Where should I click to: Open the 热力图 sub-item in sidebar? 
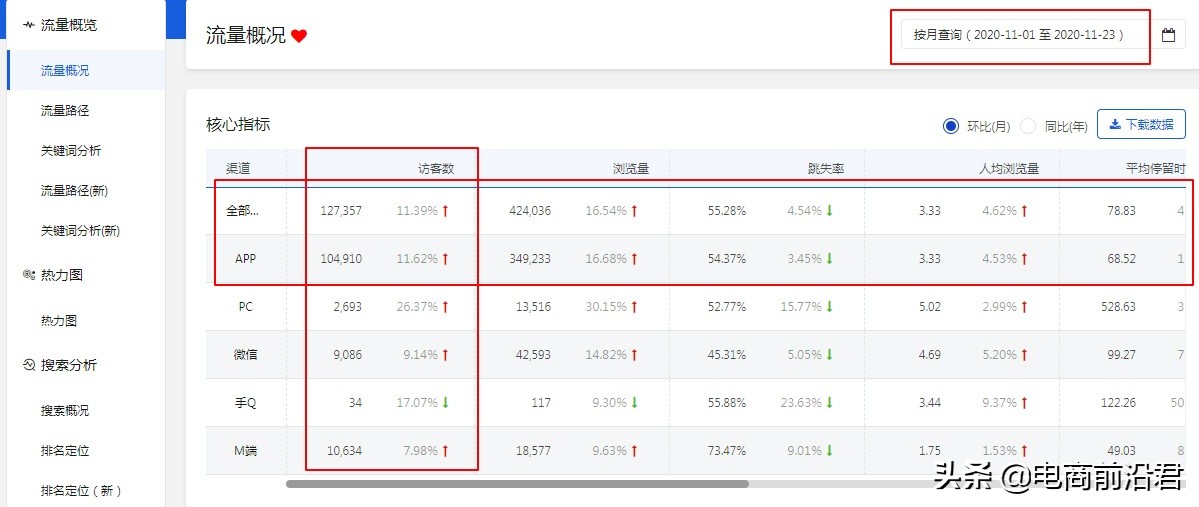tap(59, 320)
